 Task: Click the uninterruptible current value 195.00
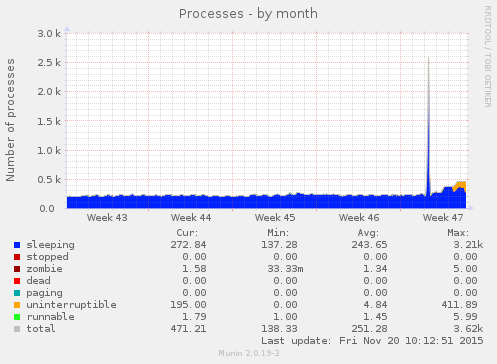[188, 305]
